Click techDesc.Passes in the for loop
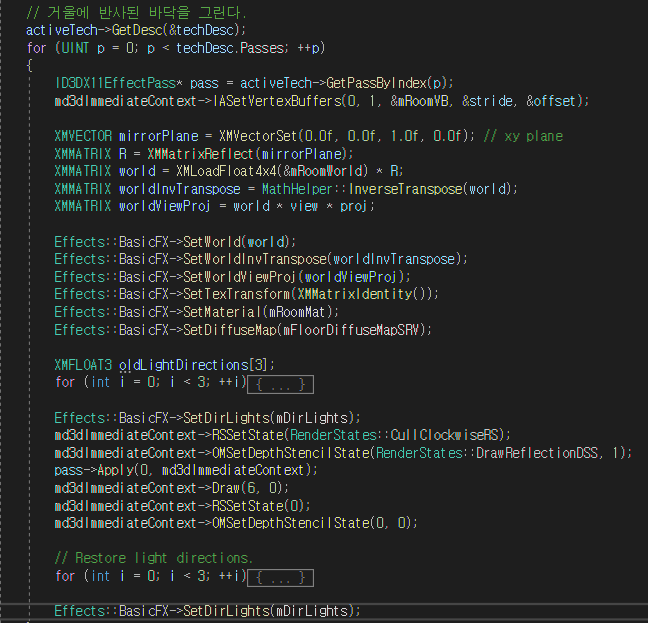This screenshot has width=648, height=623. tap(230, 48)
